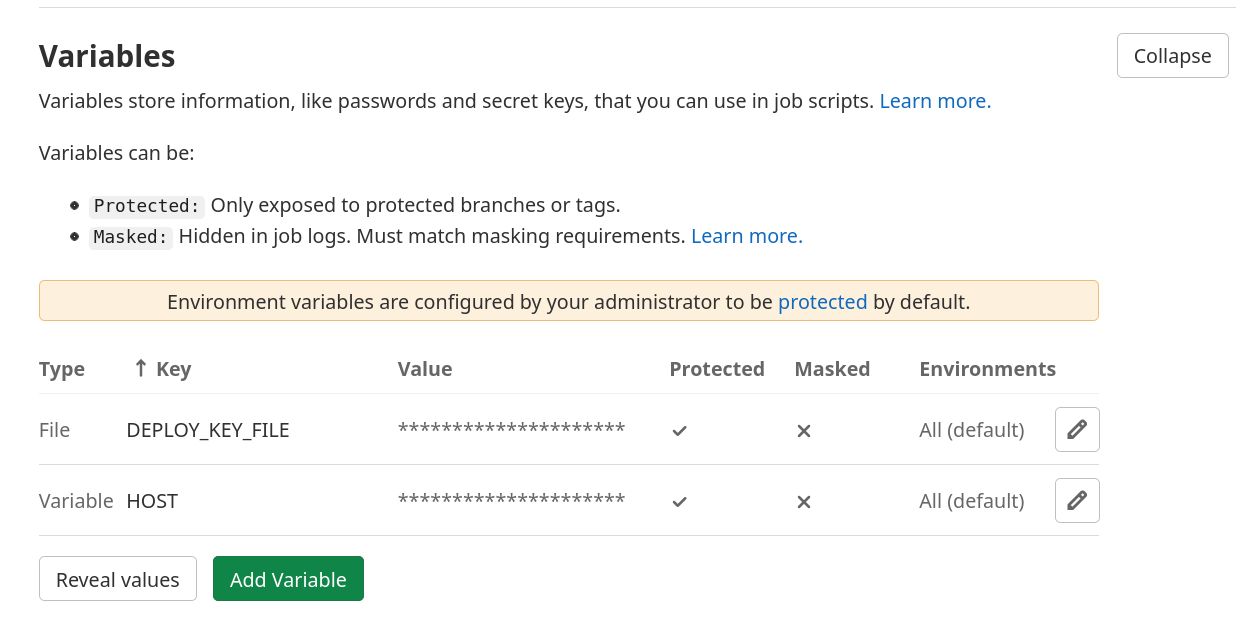
Task: Open Learn more about masking requirements
Action: coord(747,237)
